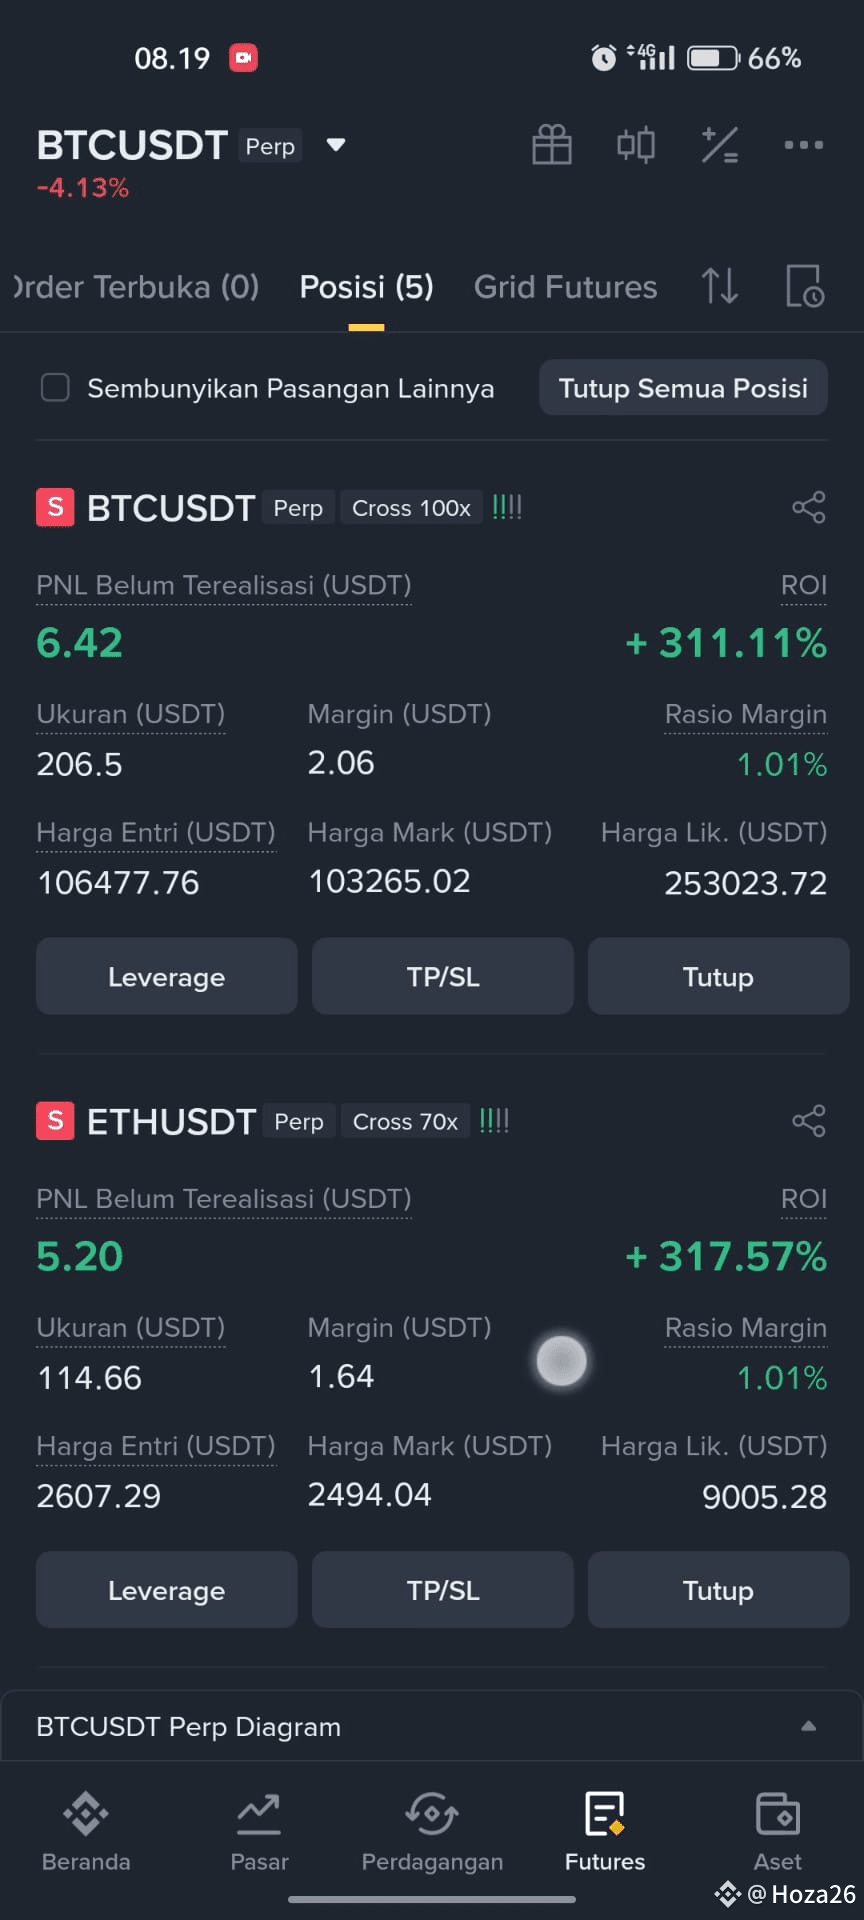Open Cross 100x margin mode selector
The width and height of the screenshot is (864, 1920).
(411, 508)
